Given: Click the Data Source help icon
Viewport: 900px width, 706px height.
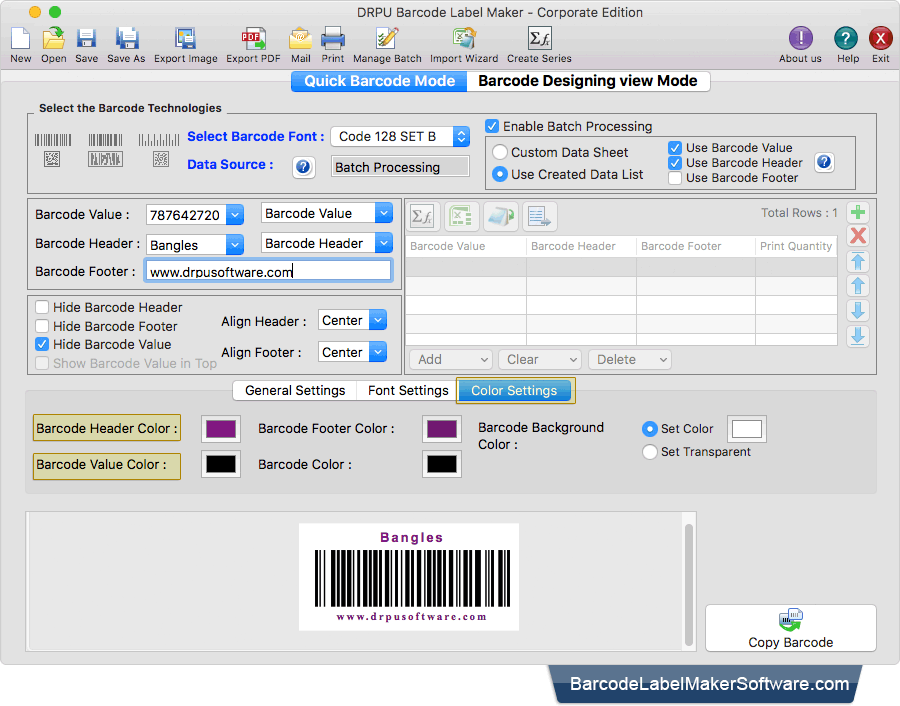Looking at the screenshot, I should coord(303,167).
